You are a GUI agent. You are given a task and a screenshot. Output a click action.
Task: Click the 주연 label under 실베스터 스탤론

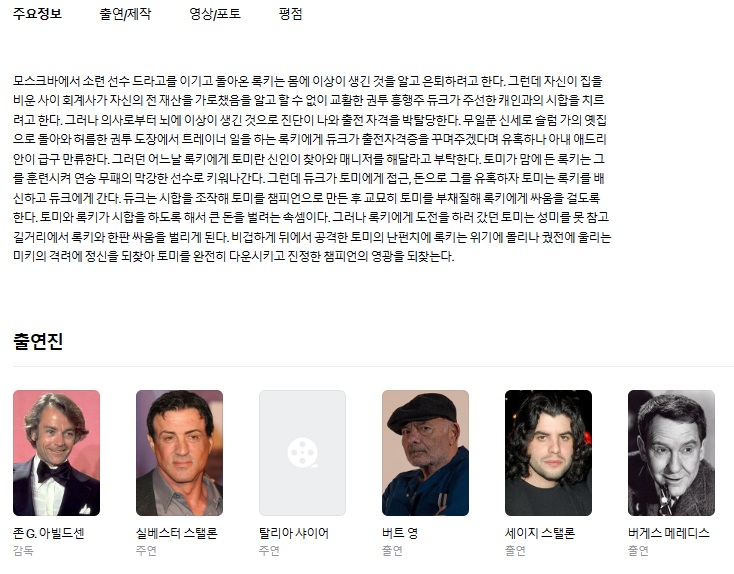point(146,551)
